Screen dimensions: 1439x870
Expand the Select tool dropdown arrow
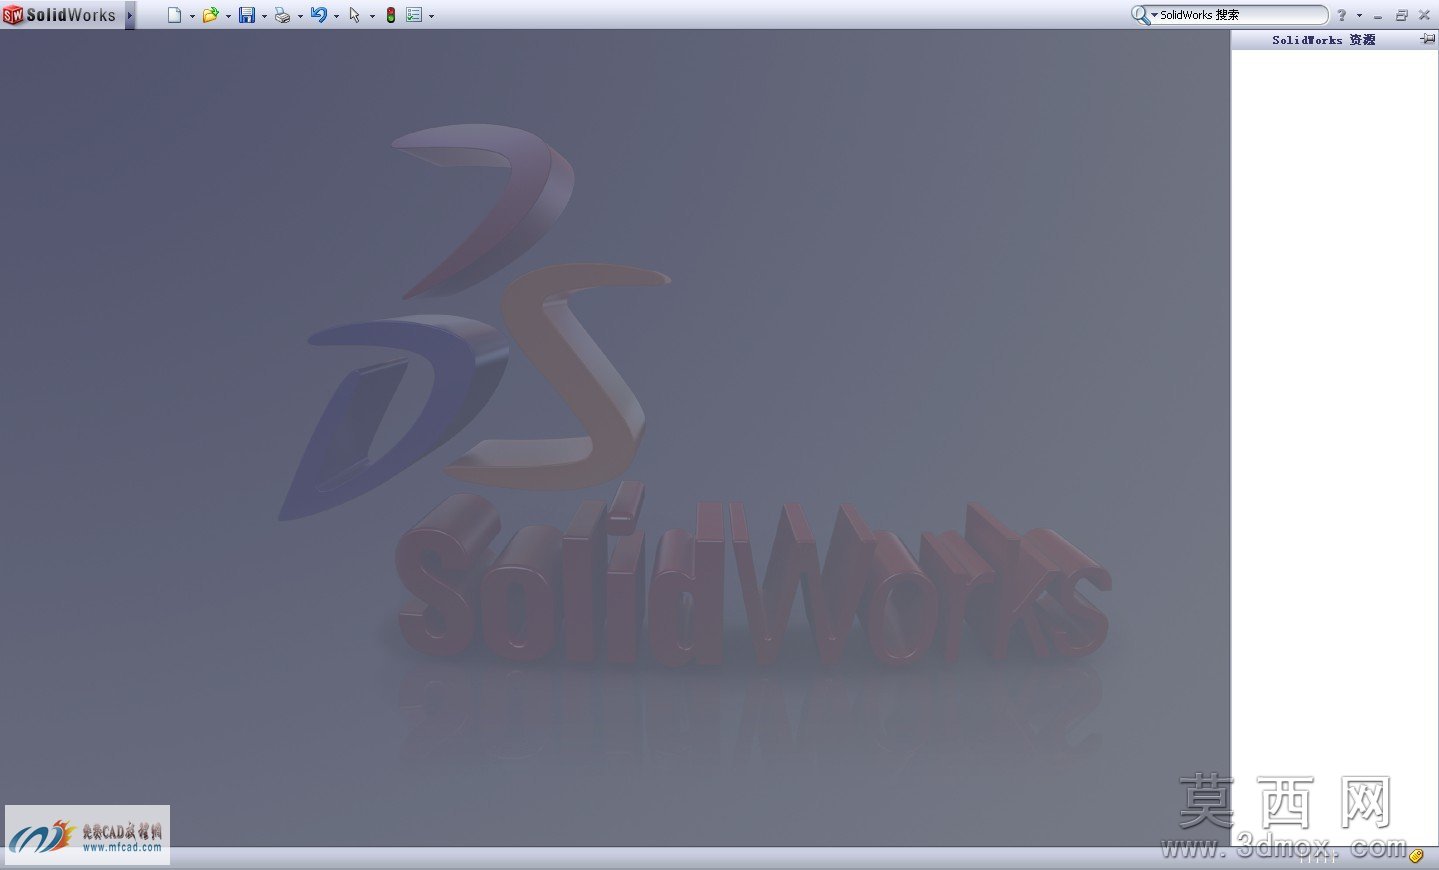pyautogui.click(x=372, y=16)
